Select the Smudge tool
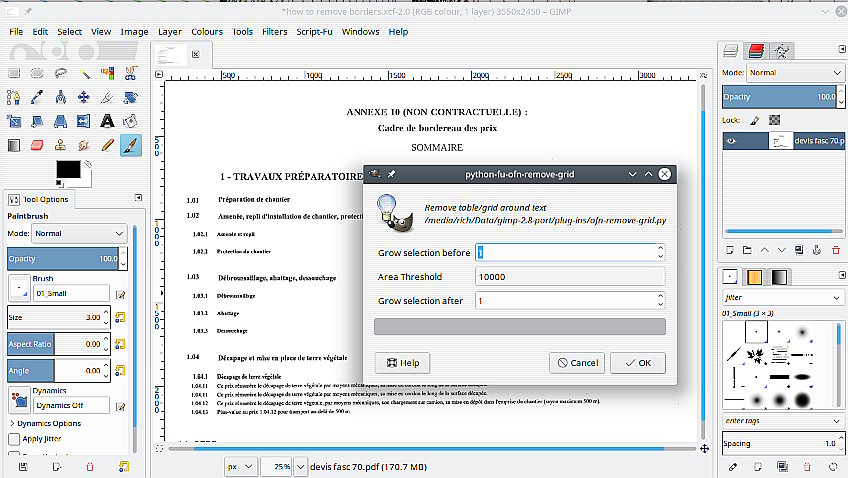This screenshot has height=478, width=848. tap(84, 145)
